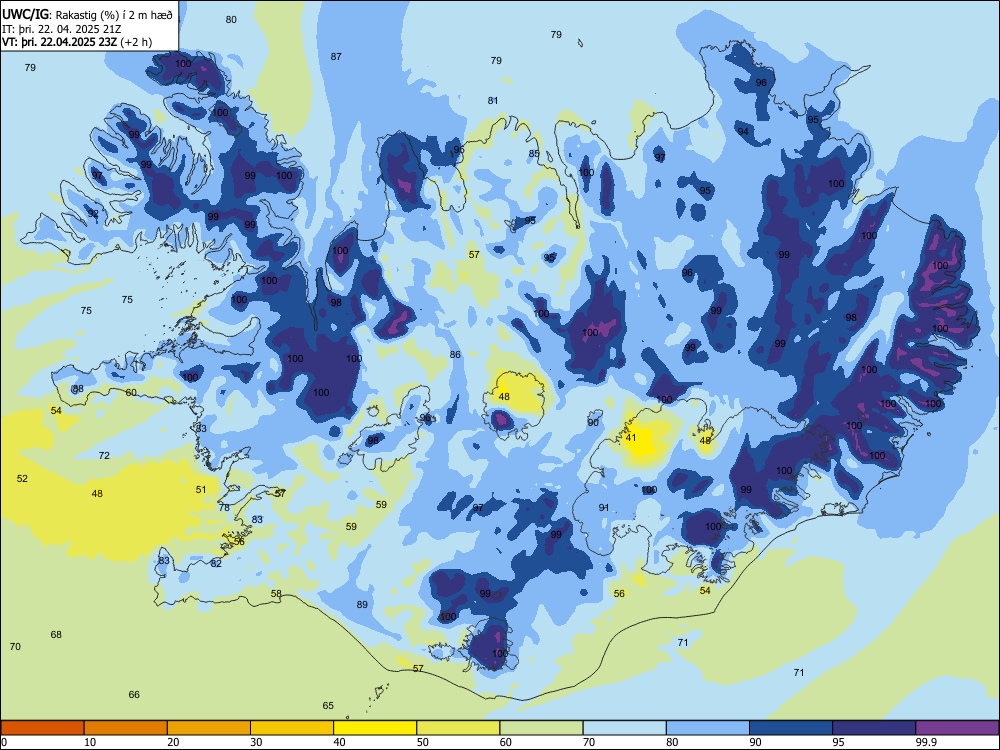The height and width of the screenshot is (750, 1000).
Task: Click the legend tick label '99.9'
Action: [x=926, y=742]
